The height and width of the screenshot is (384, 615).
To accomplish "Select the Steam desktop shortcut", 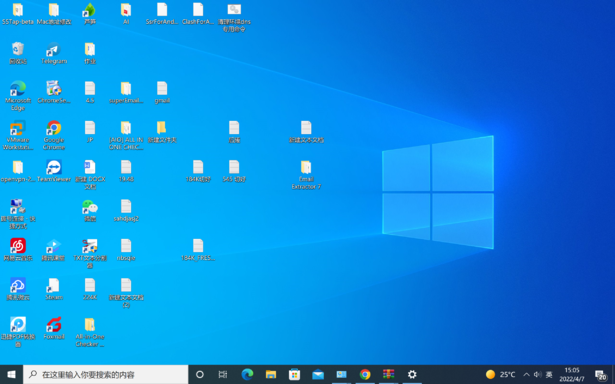I will tap(54, 289).
